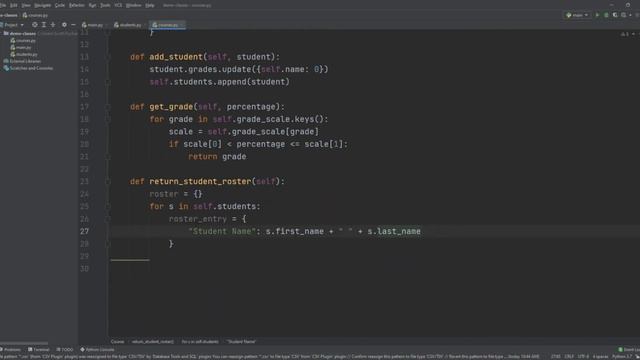Click the 4 spaces indent status entry

pos(600,356)
